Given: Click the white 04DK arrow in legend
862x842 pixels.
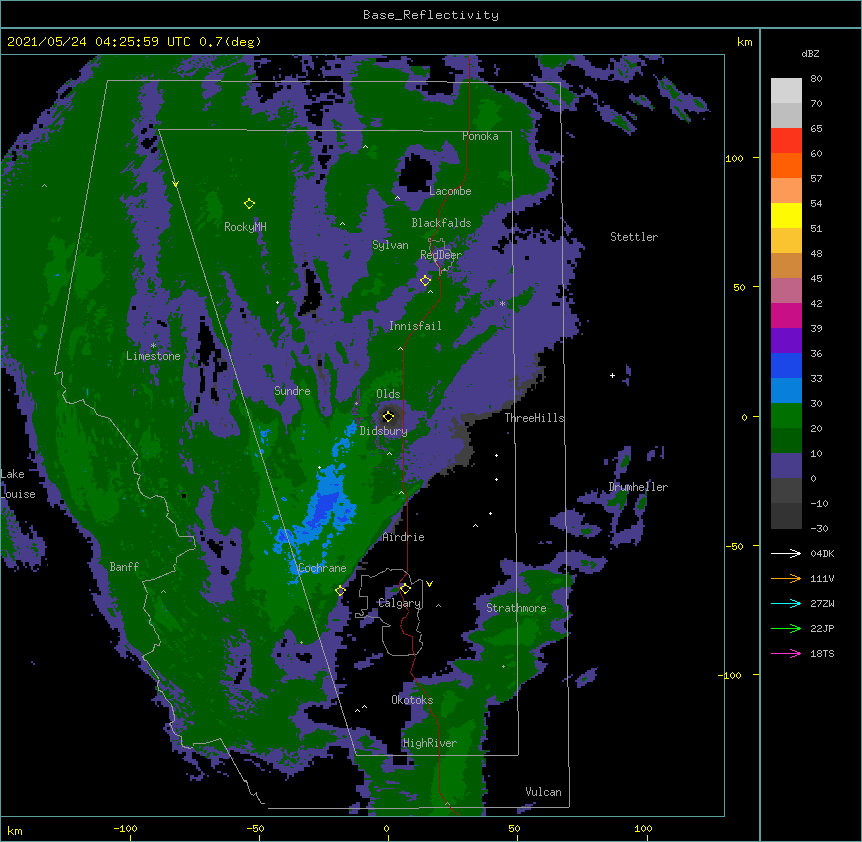Looking at the screenshot, I should pyautogui.click(x=786, y=553).
